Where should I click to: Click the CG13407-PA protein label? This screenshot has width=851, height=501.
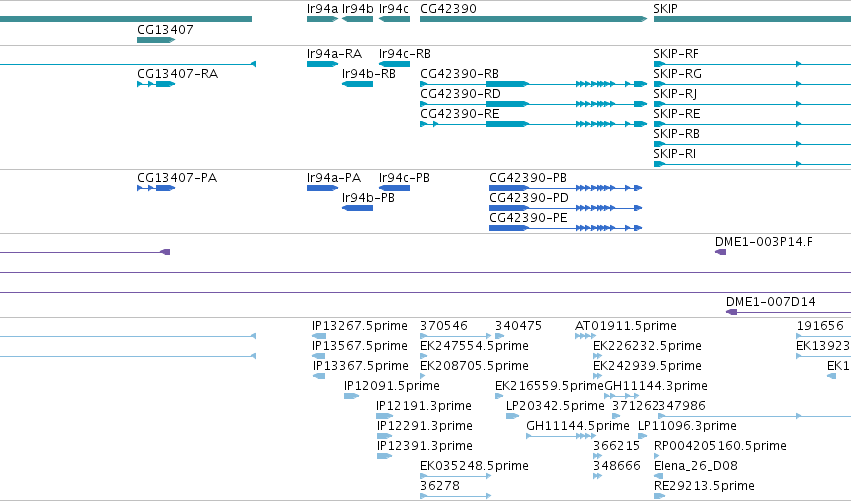coord(177,178)
